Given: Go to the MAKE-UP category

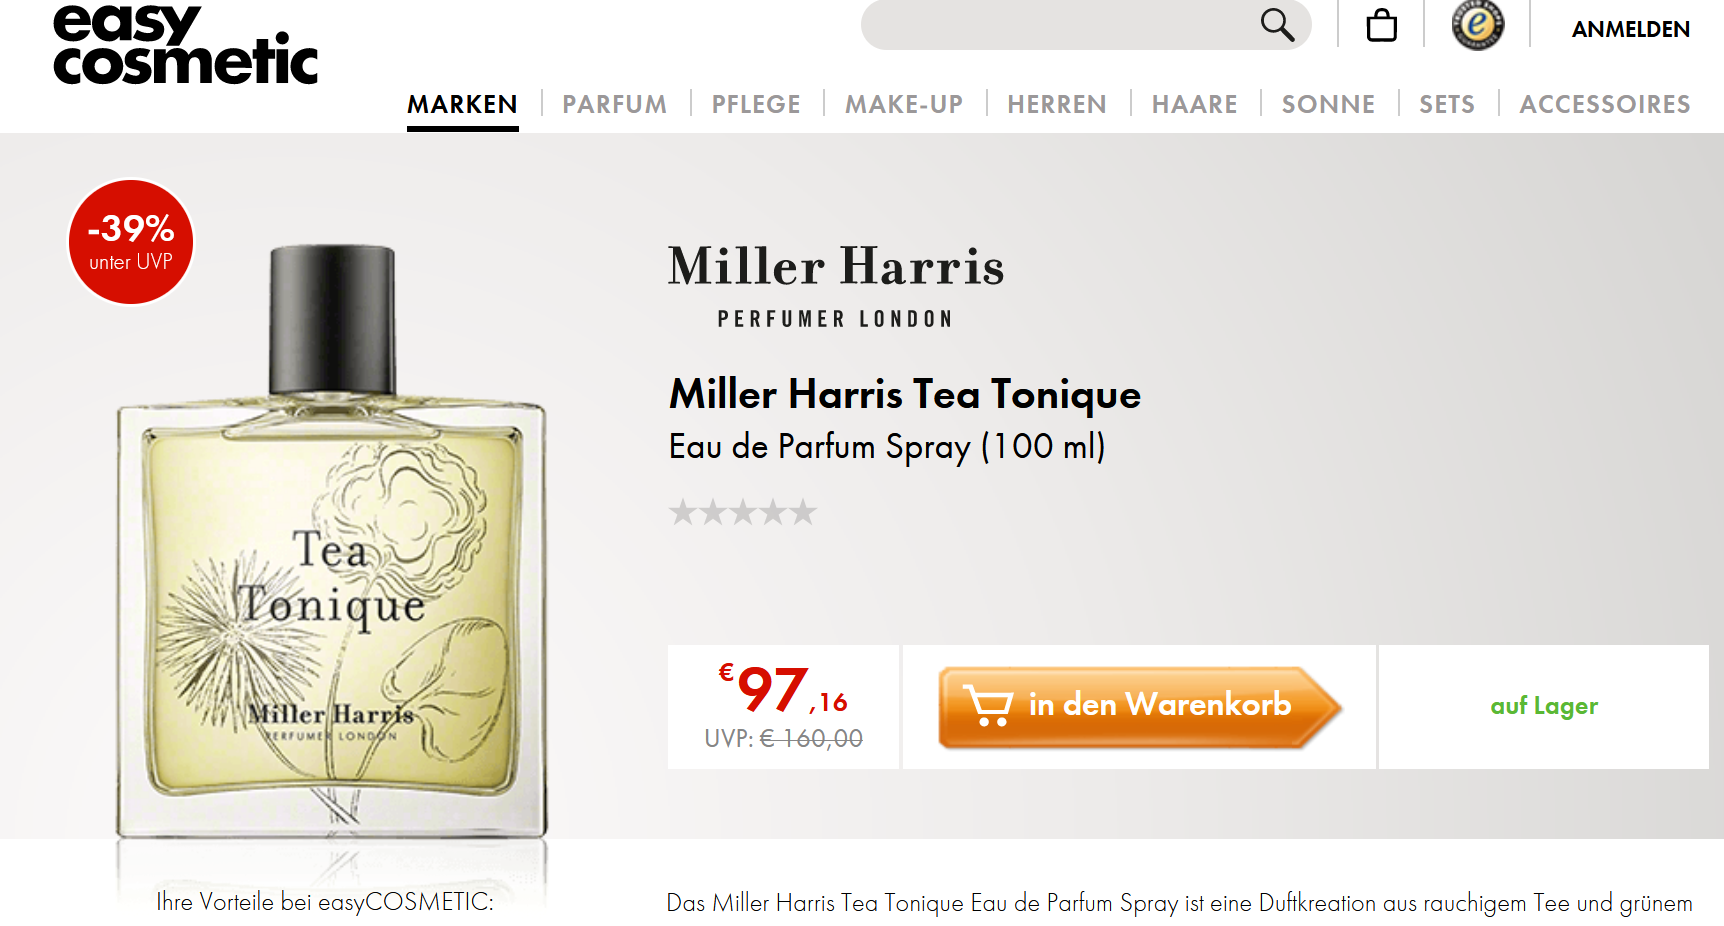Looking at the screenshot, I should pyautogui.click(x=904, y=105).
